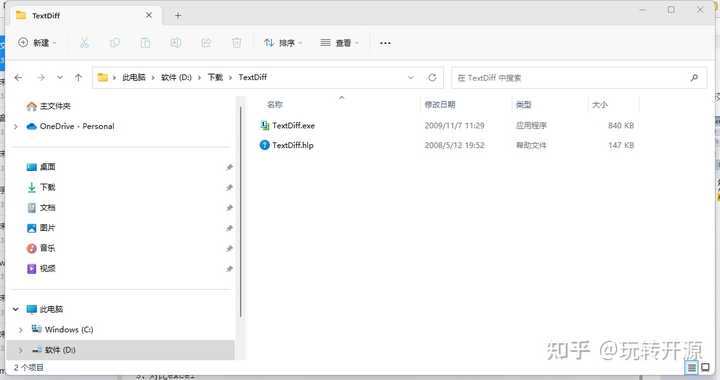
Task: Click the pin icon next to 文档
Action: [x=229, y=207]
